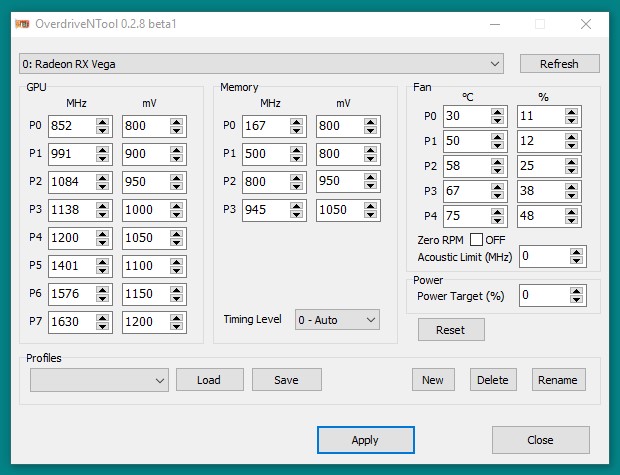This screenshot has height=475, width=620.
Task: Increase Power Target percent up arrow
Action: pos(577,290)
